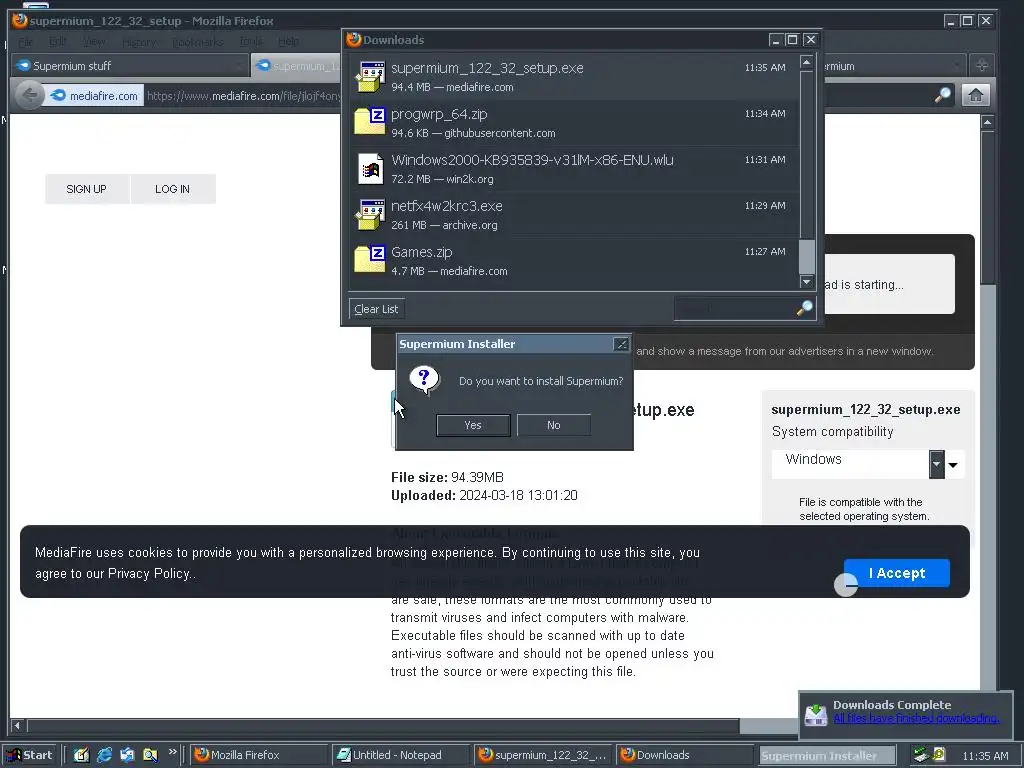
Task: Click the question mark icon in installer dialog
Action: tap(424, 380)
